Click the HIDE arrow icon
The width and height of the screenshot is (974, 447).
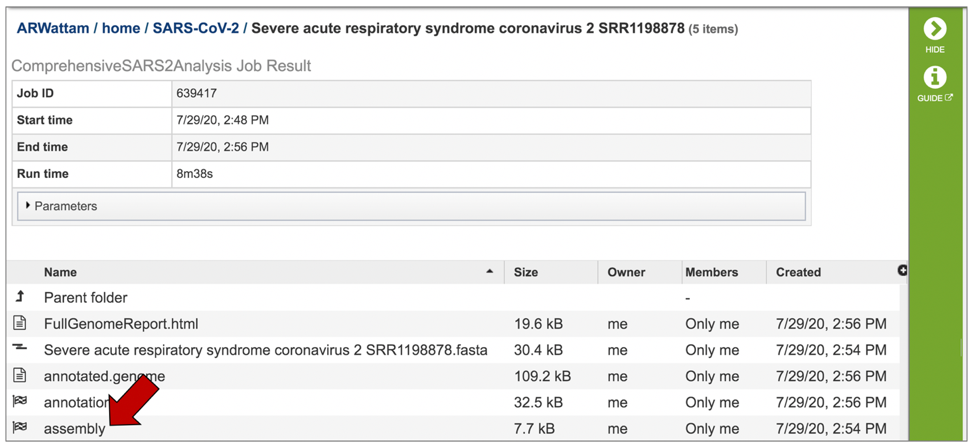coord(934,29)
